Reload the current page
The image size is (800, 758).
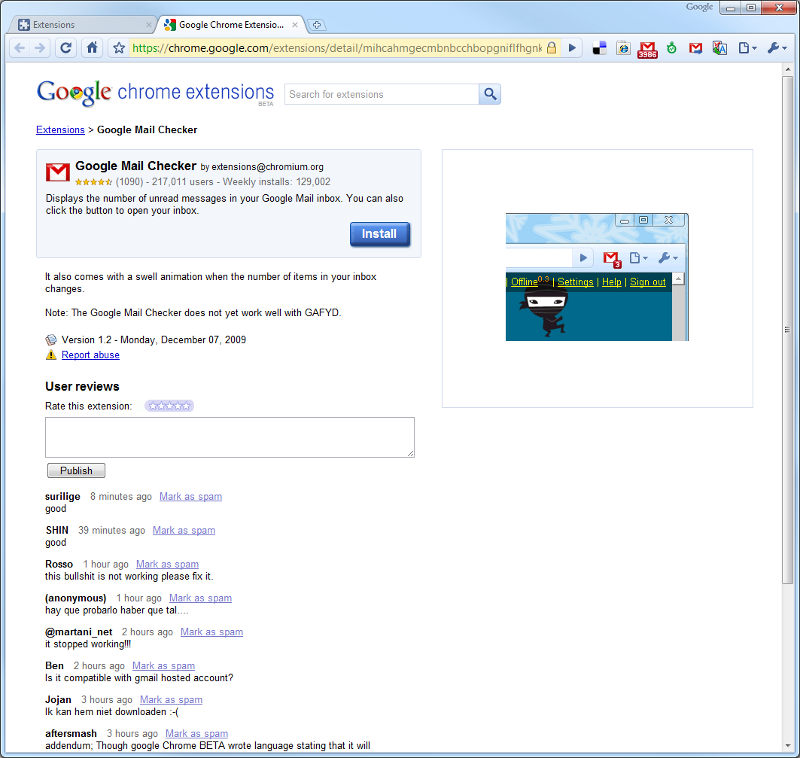click(x=66, y=48)
